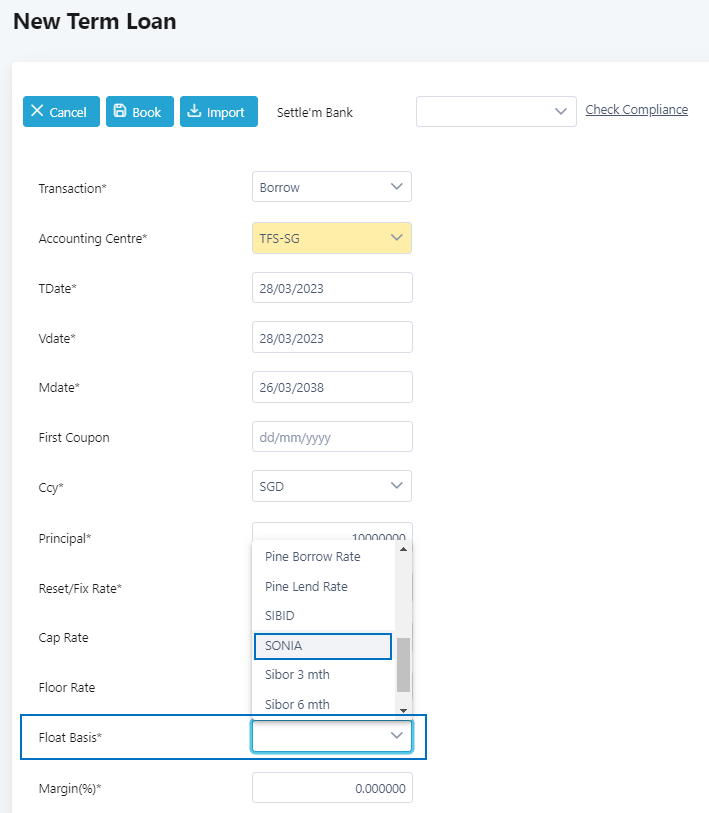The image size is (709, 813).
Task: Click the Margin(%) input field
Action: pyautogui.click(x=331, y=788)
